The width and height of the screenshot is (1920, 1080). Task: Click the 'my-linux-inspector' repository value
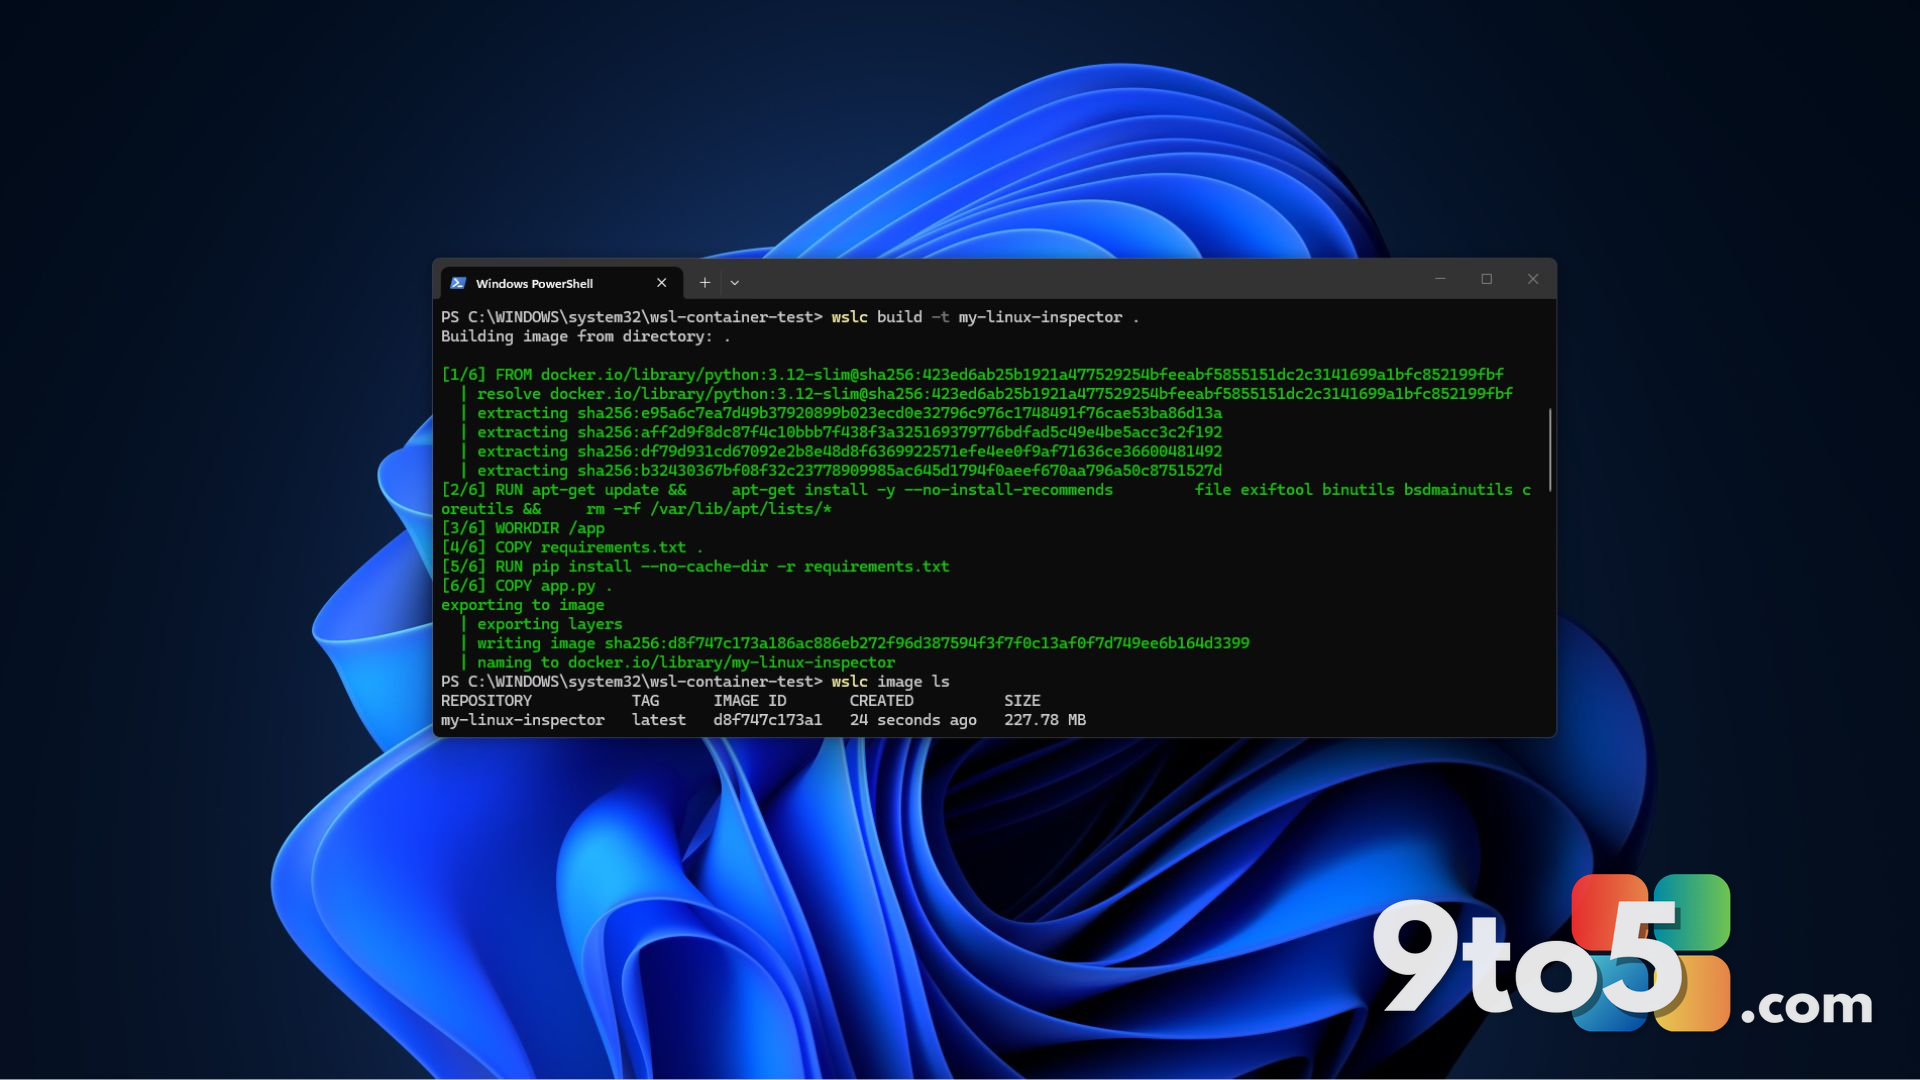pos(523,720)
